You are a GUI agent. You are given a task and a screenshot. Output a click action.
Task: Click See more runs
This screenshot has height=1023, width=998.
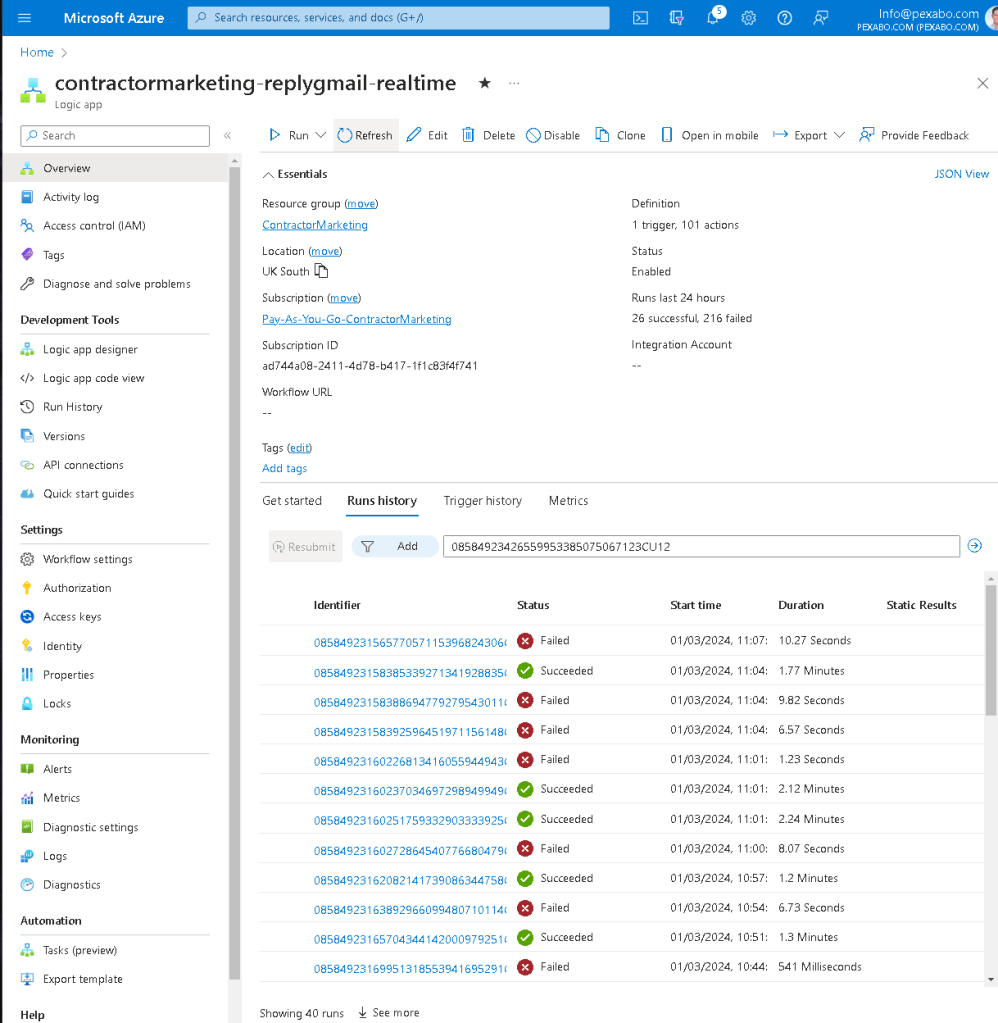(389, 1013)
